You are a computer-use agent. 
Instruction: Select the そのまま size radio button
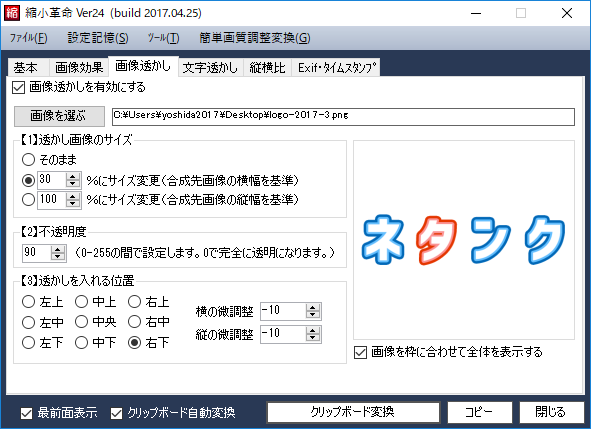click(x=28, y=159)
